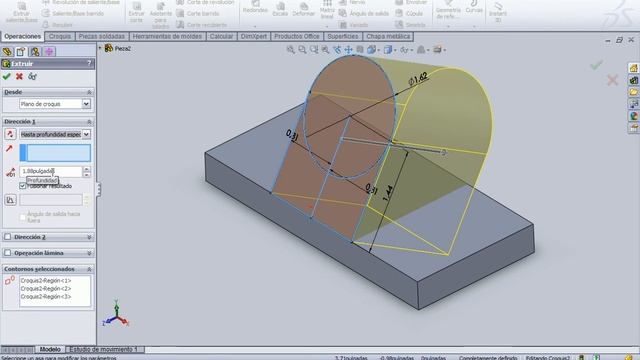This screenshot has height=360, width=640.
Task: Enable the Dirección 2 checkbox
Action: [7, 237]
